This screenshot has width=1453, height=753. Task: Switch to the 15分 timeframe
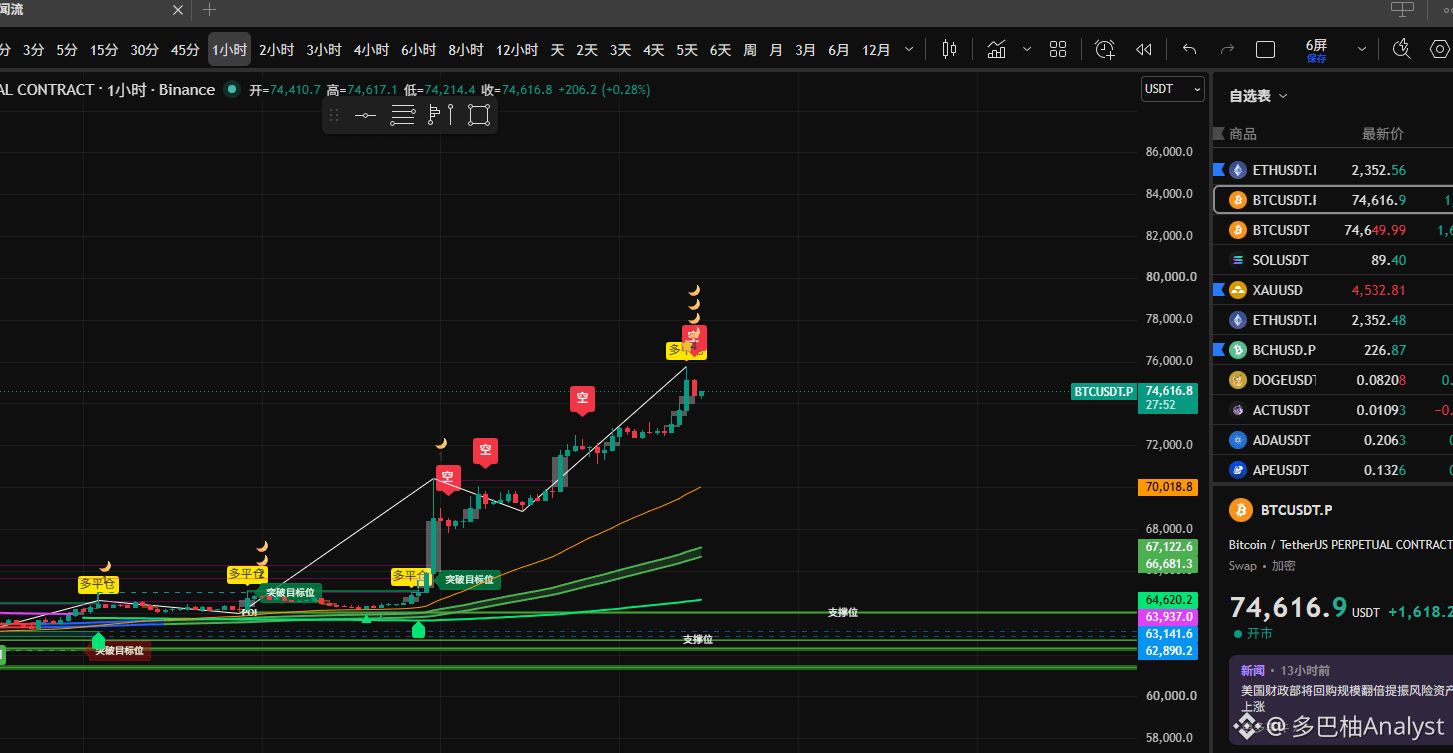coord(104,49)
